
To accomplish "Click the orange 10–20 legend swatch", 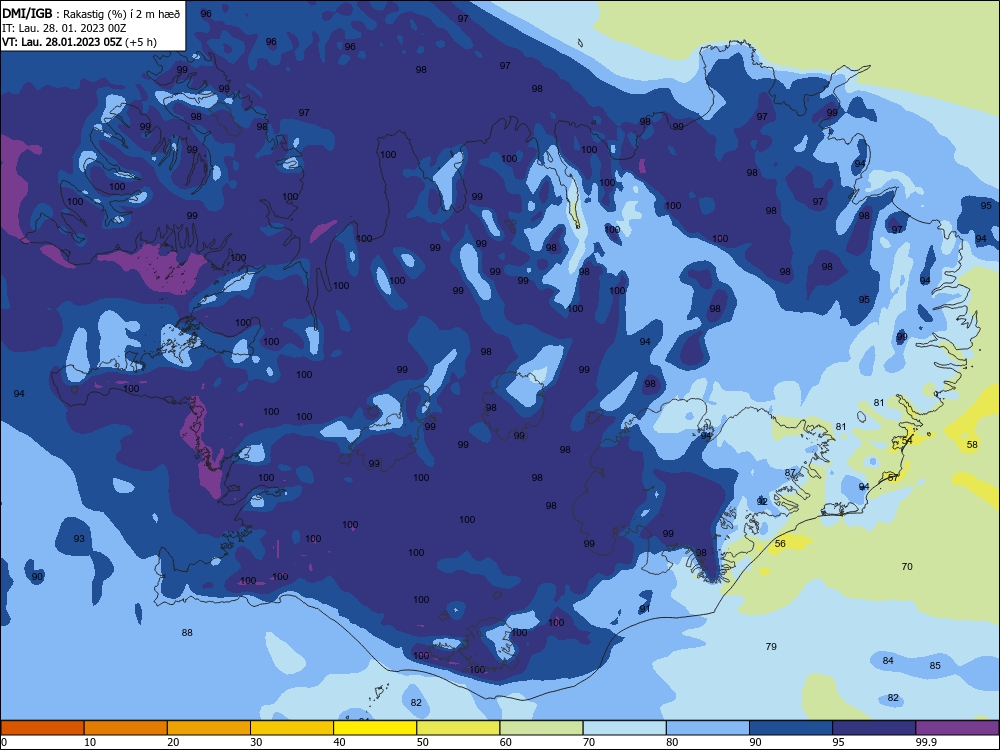I will pos(126,728).
